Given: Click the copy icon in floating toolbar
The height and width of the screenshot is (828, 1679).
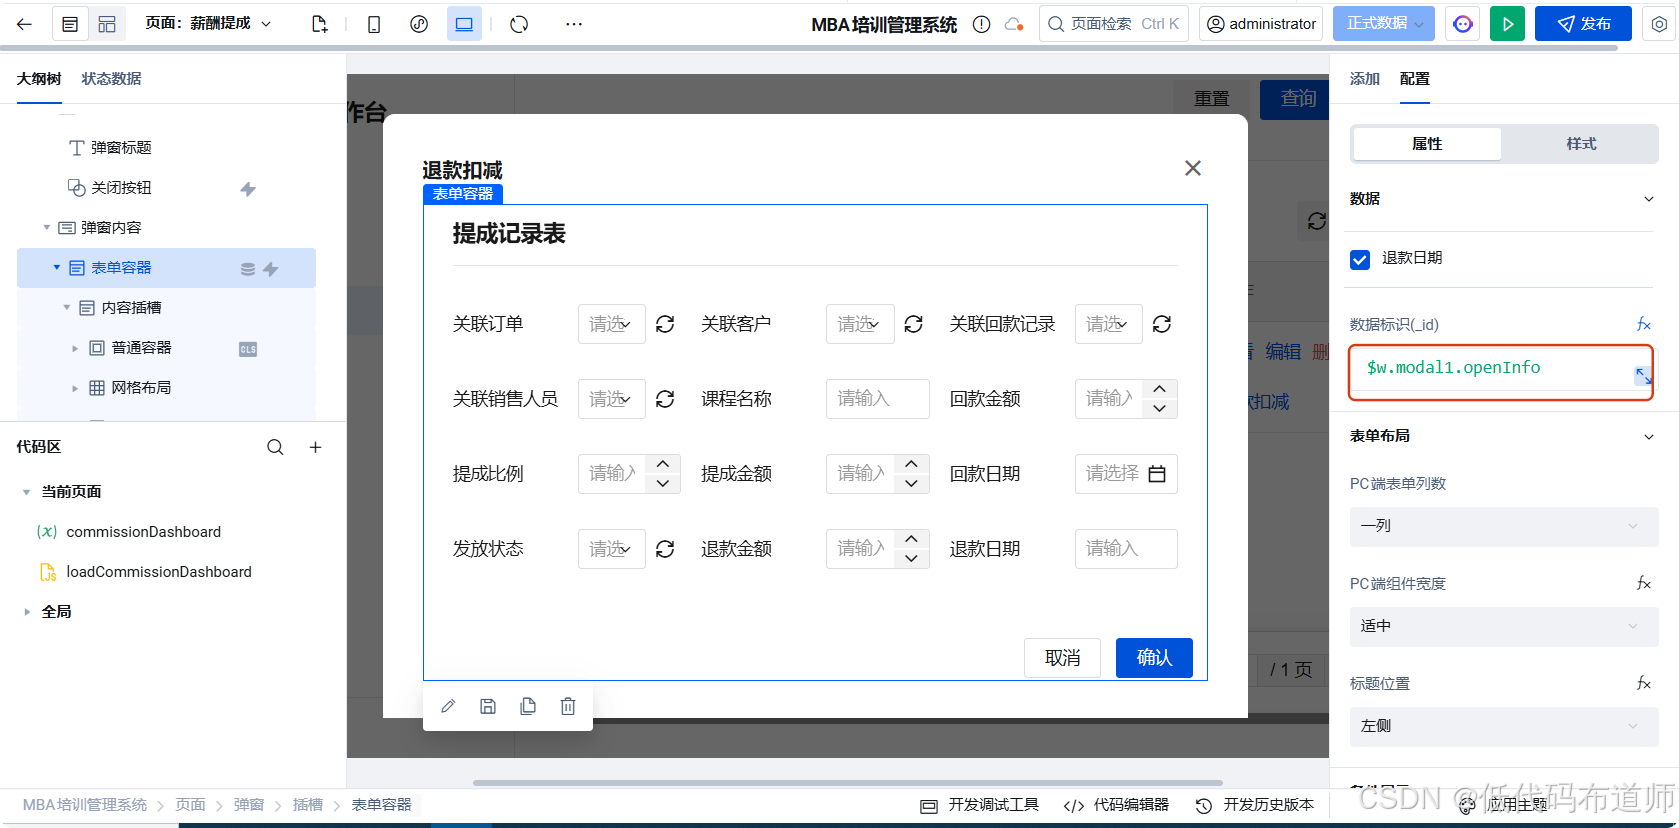Looking at the screenshot, I should pyautogui.click(x=528, y=706).
